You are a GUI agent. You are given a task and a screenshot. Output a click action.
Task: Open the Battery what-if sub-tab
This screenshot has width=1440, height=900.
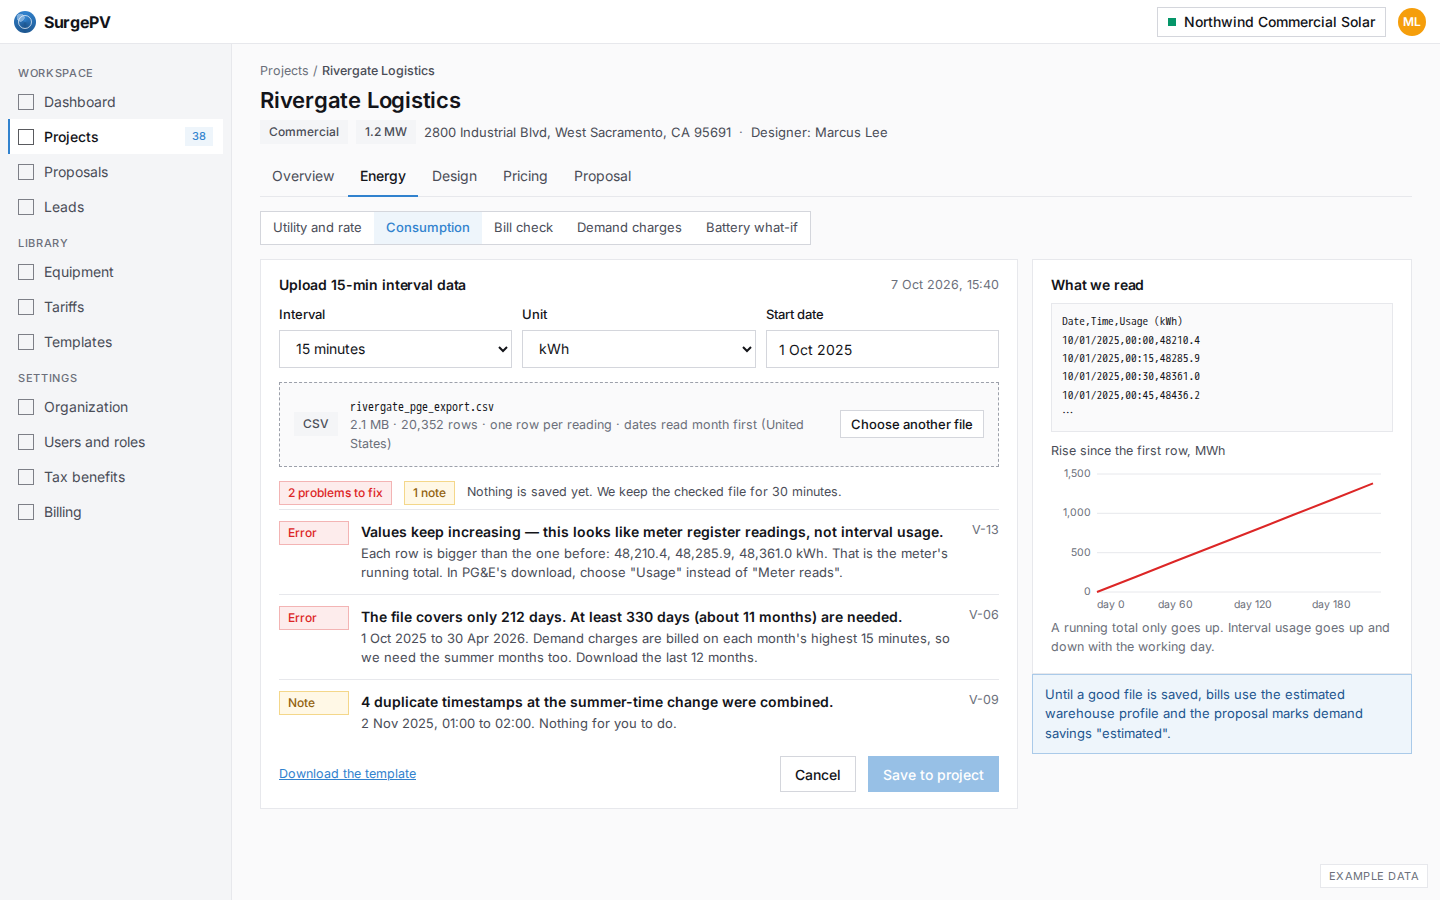[752, 228]
